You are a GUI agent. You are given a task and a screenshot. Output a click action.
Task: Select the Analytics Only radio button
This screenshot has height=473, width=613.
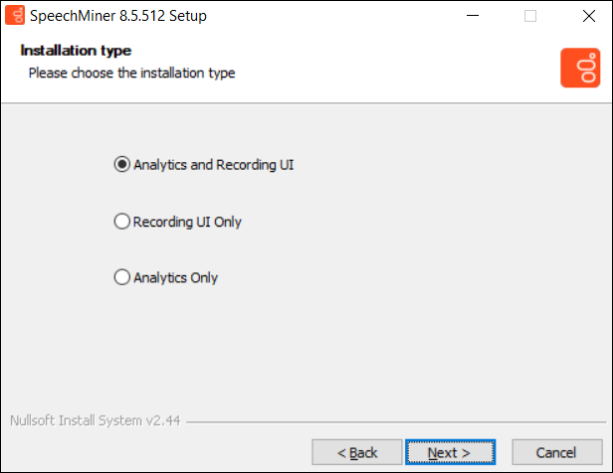pos(122,277)
